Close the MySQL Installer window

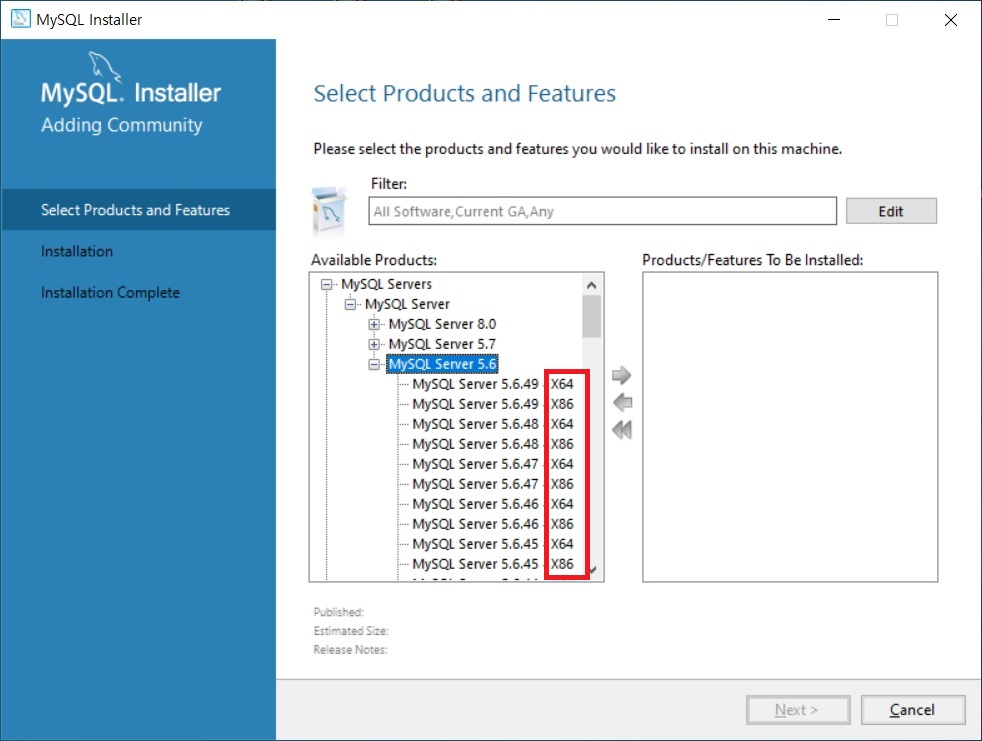[951, 19]
